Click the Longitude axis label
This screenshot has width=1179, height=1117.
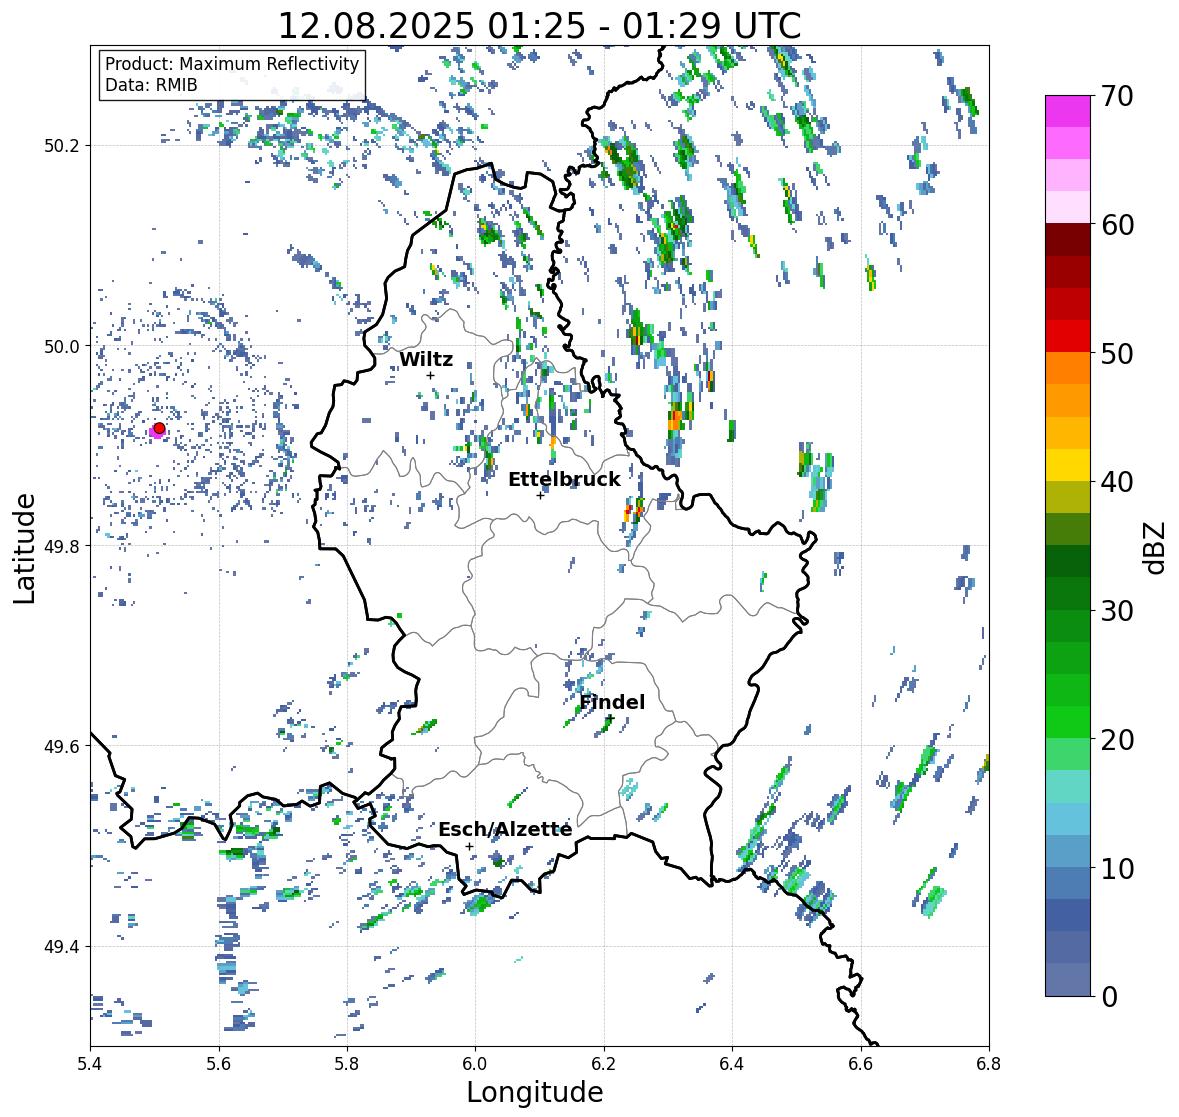(x=535, y=1091)
